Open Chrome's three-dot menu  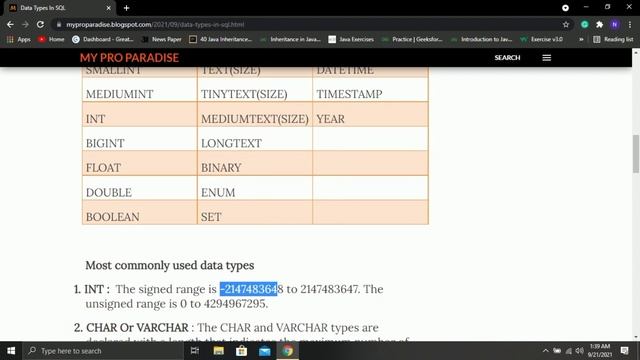[x=630, y=24]
